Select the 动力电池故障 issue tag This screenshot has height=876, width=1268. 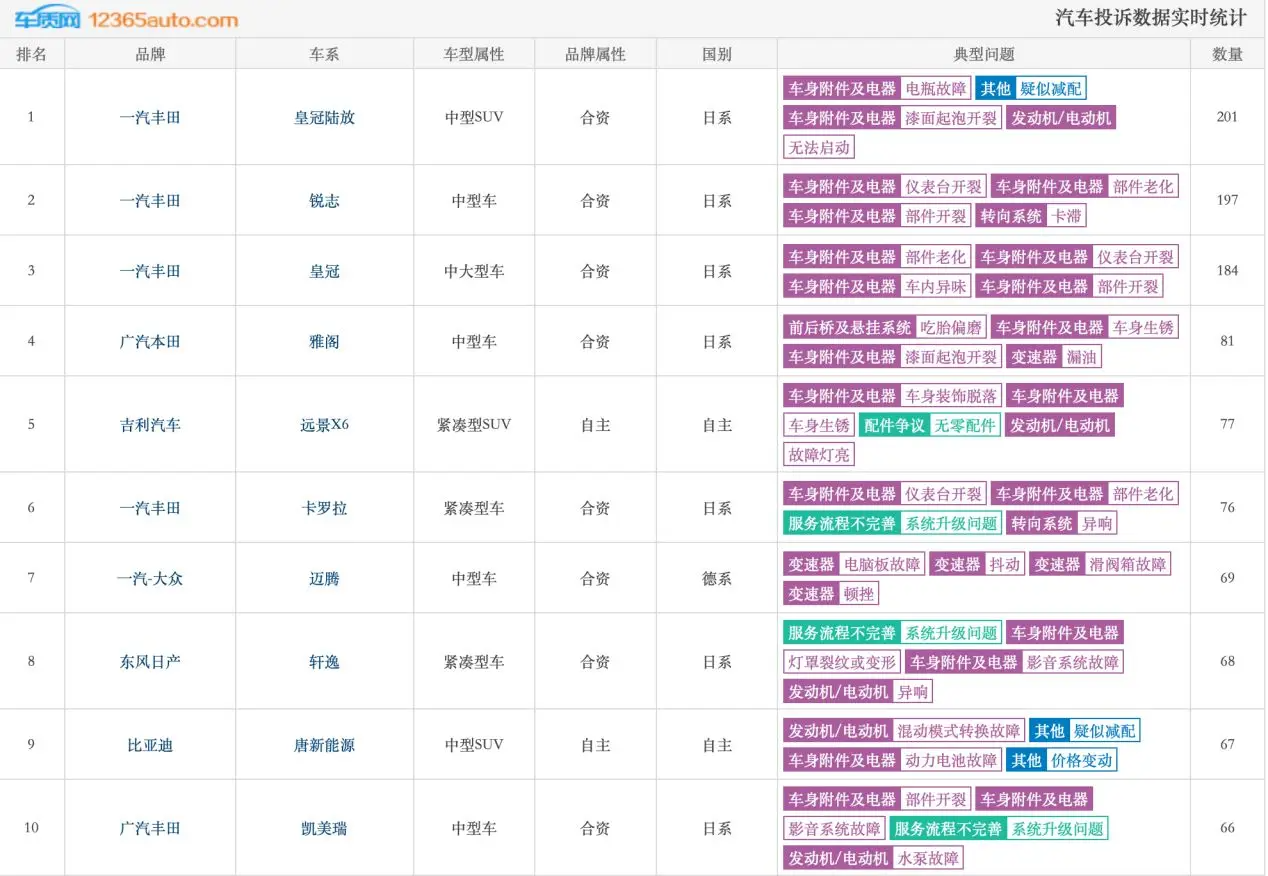pyautogui.click(x=951, y=760)
